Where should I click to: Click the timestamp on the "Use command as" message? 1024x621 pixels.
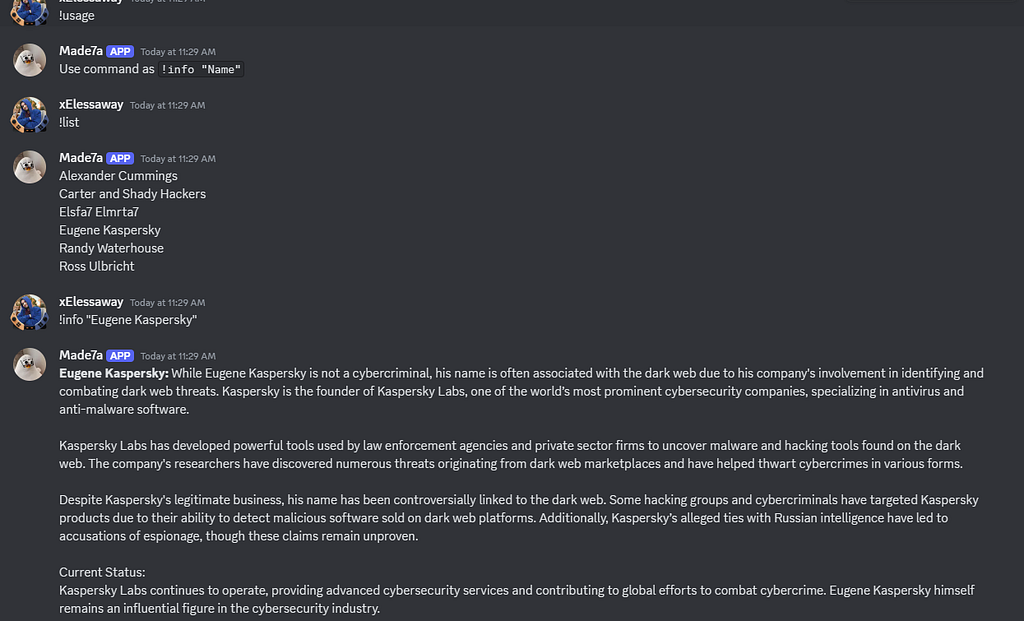tap(178, 52)
